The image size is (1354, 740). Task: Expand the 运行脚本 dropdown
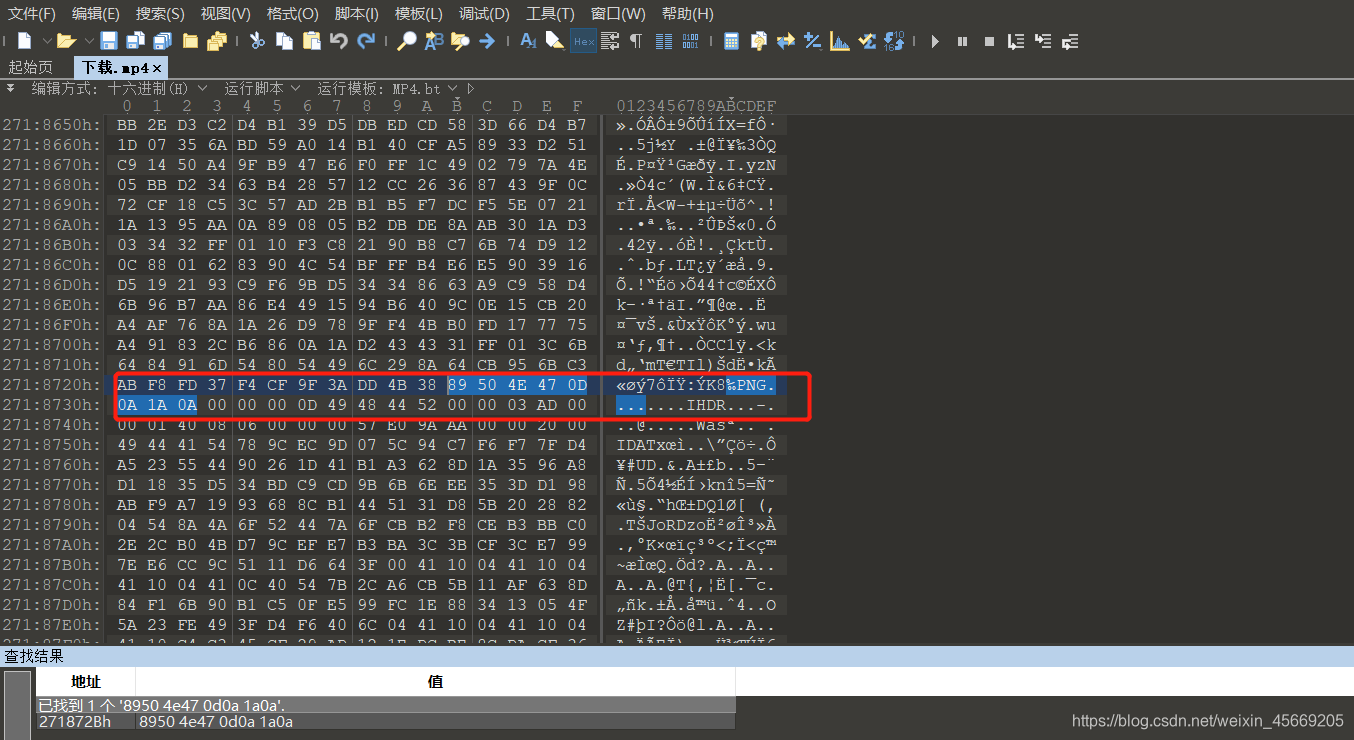(x=297, y=88)
